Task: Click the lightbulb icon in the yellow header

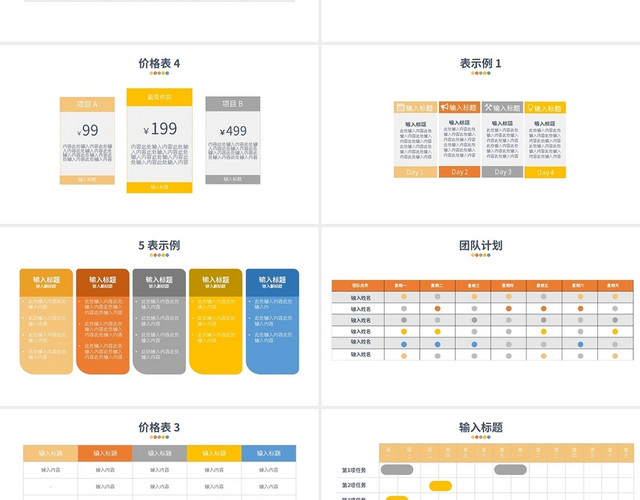Action: pyautogui.click(x=531, y=107)
